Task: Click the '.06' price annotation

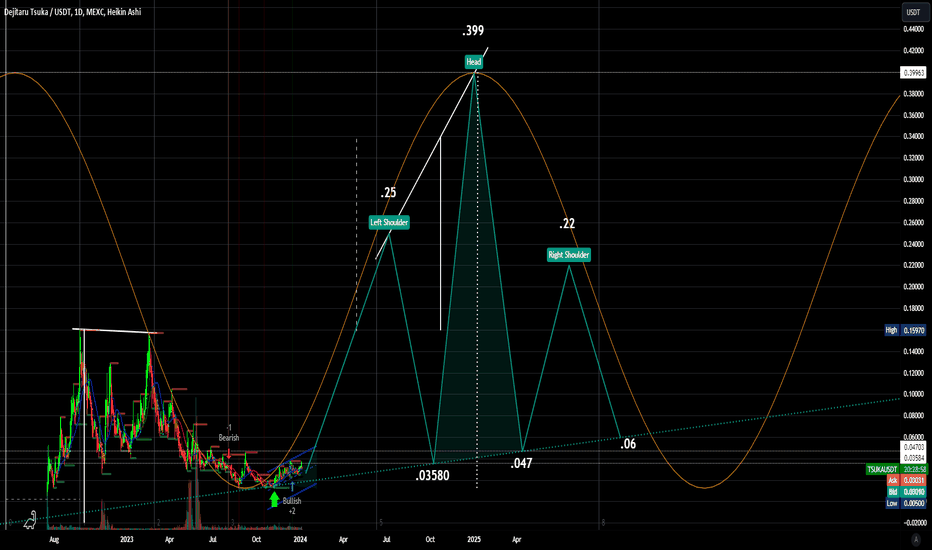Action: coord(628,444)
